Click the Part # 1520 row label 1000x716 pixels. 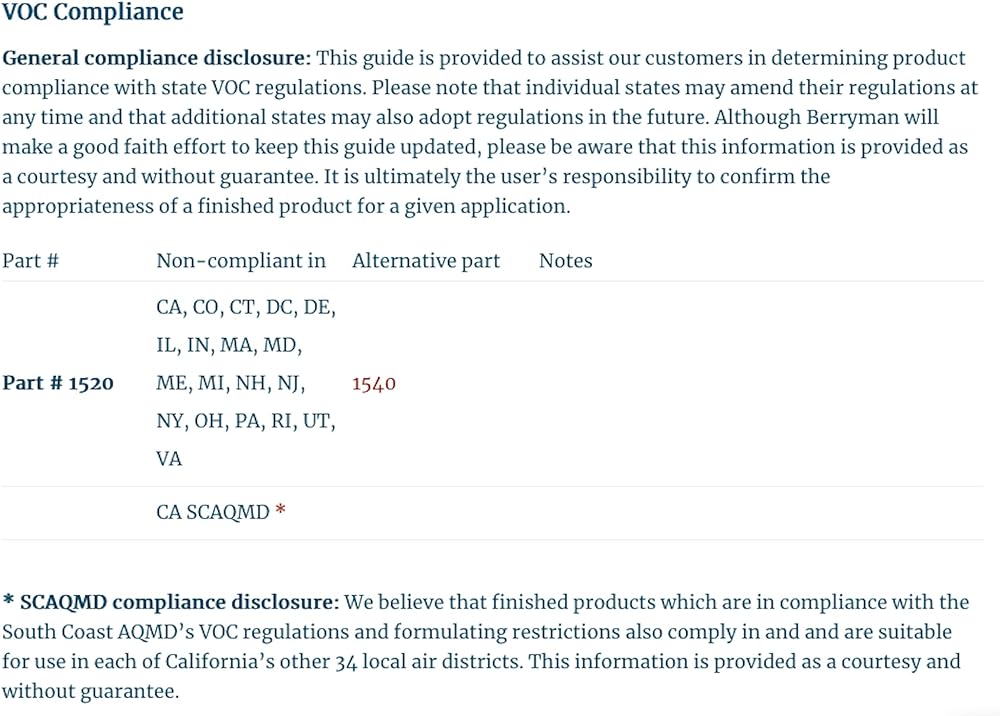[58, 384]
